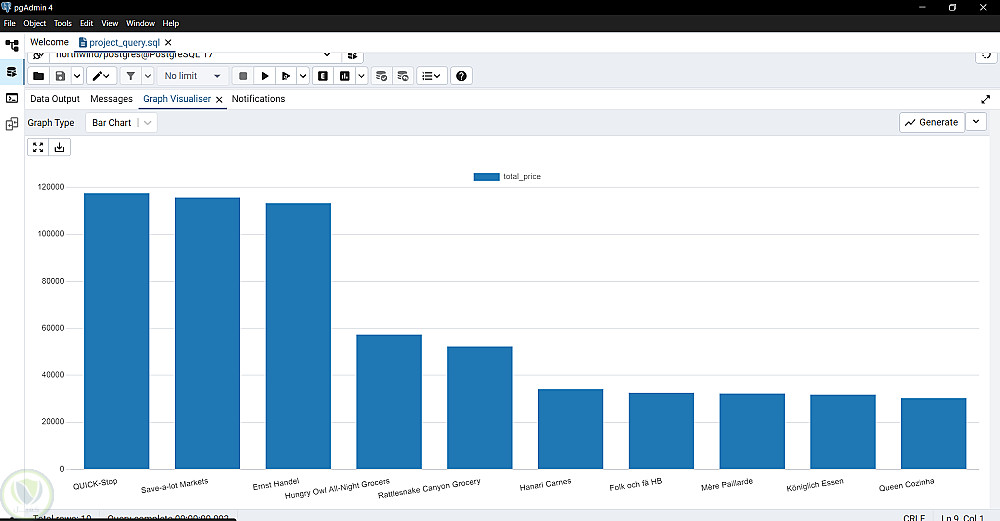Click the Filter funnel icon

point(130,76)
